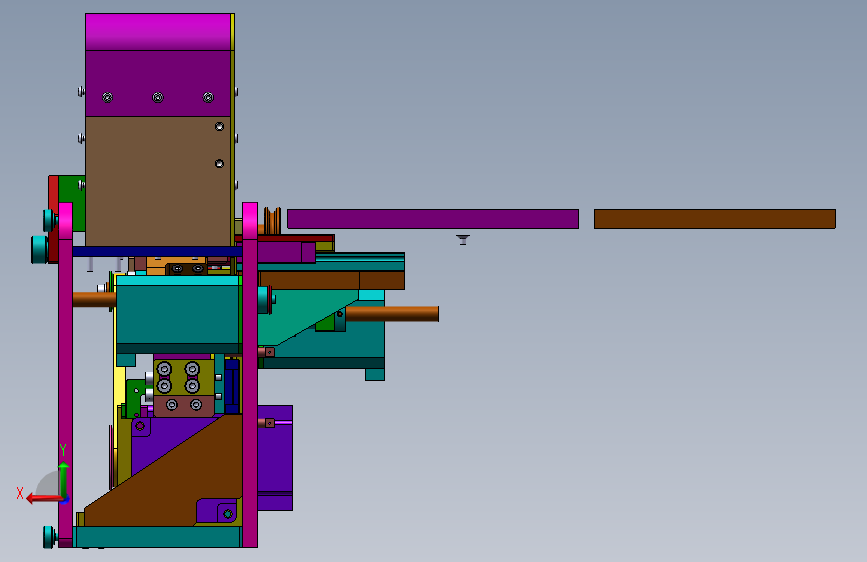Pick the brown plate above teal bracket
This screenshot has width=867, height=562.
(x=332, y=280)
